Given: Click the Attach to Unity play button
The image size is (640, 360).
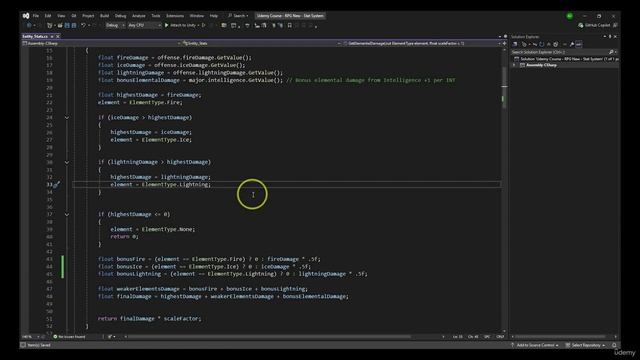Looking at the screenshot, I should click(180, 25).
